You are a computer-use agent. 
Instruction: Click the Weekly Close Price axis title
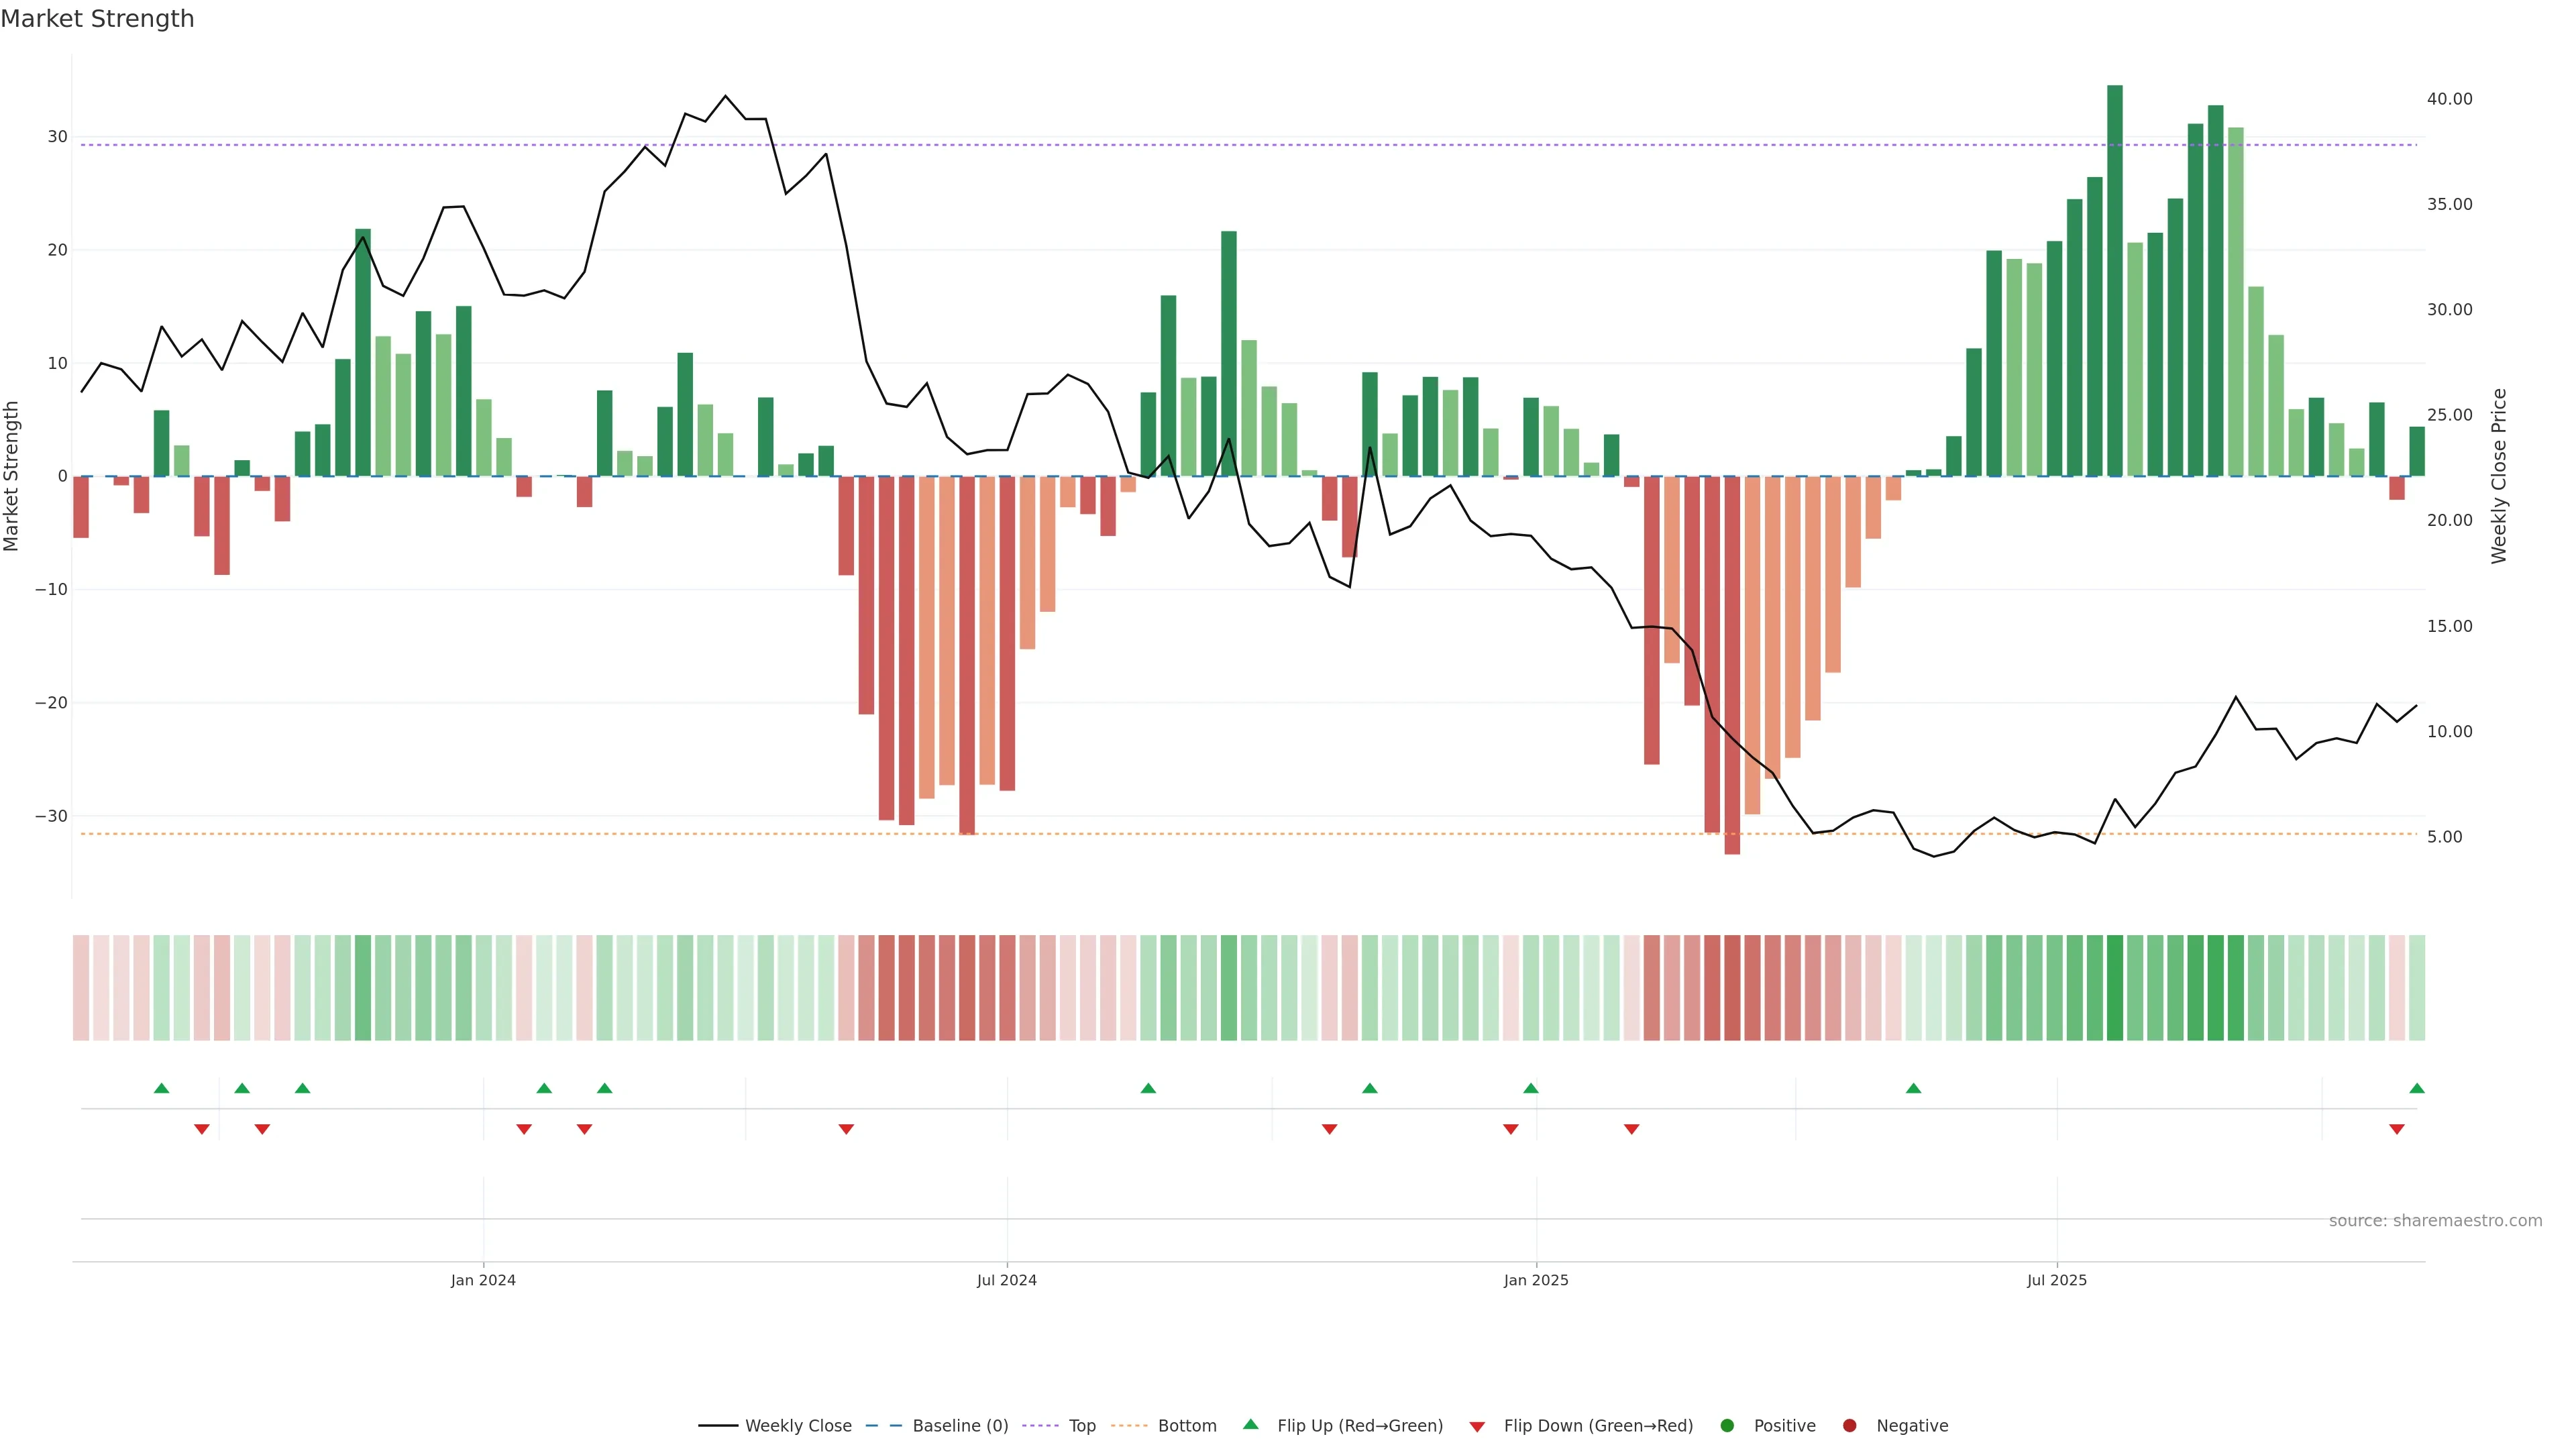click(2499, 476)
